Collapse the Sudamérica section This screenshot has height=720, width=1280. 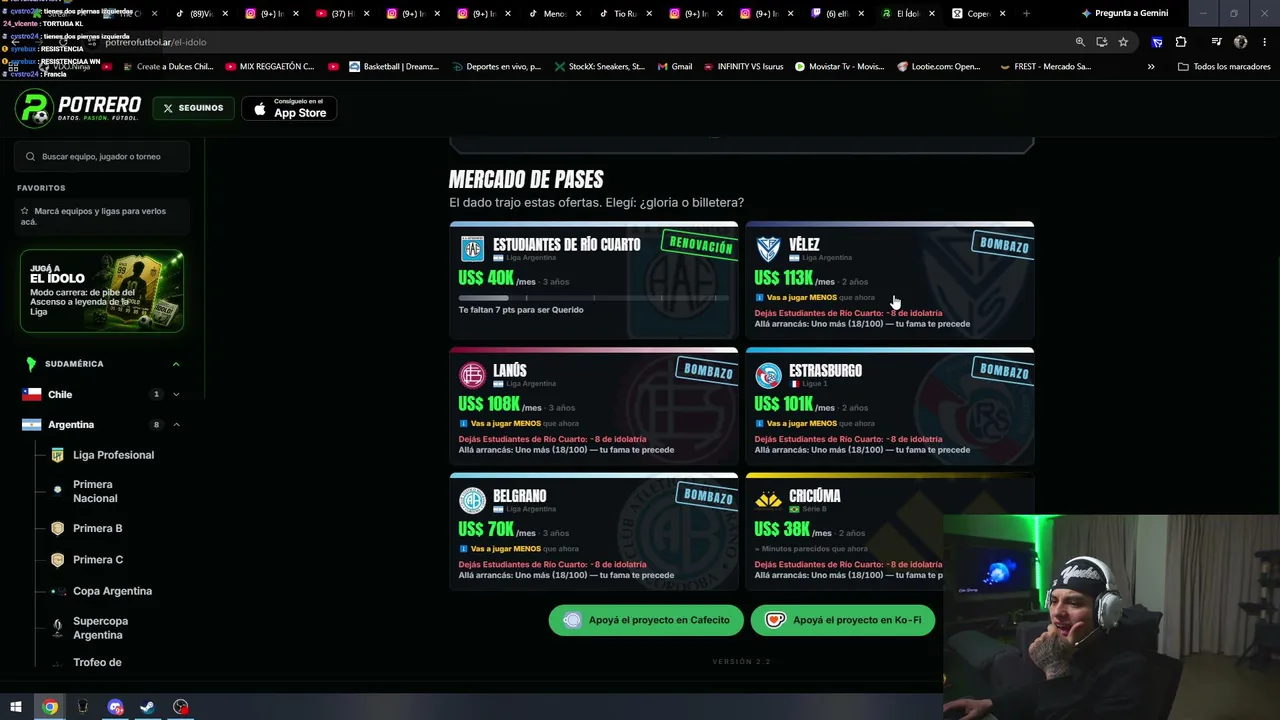pos(176,364)
